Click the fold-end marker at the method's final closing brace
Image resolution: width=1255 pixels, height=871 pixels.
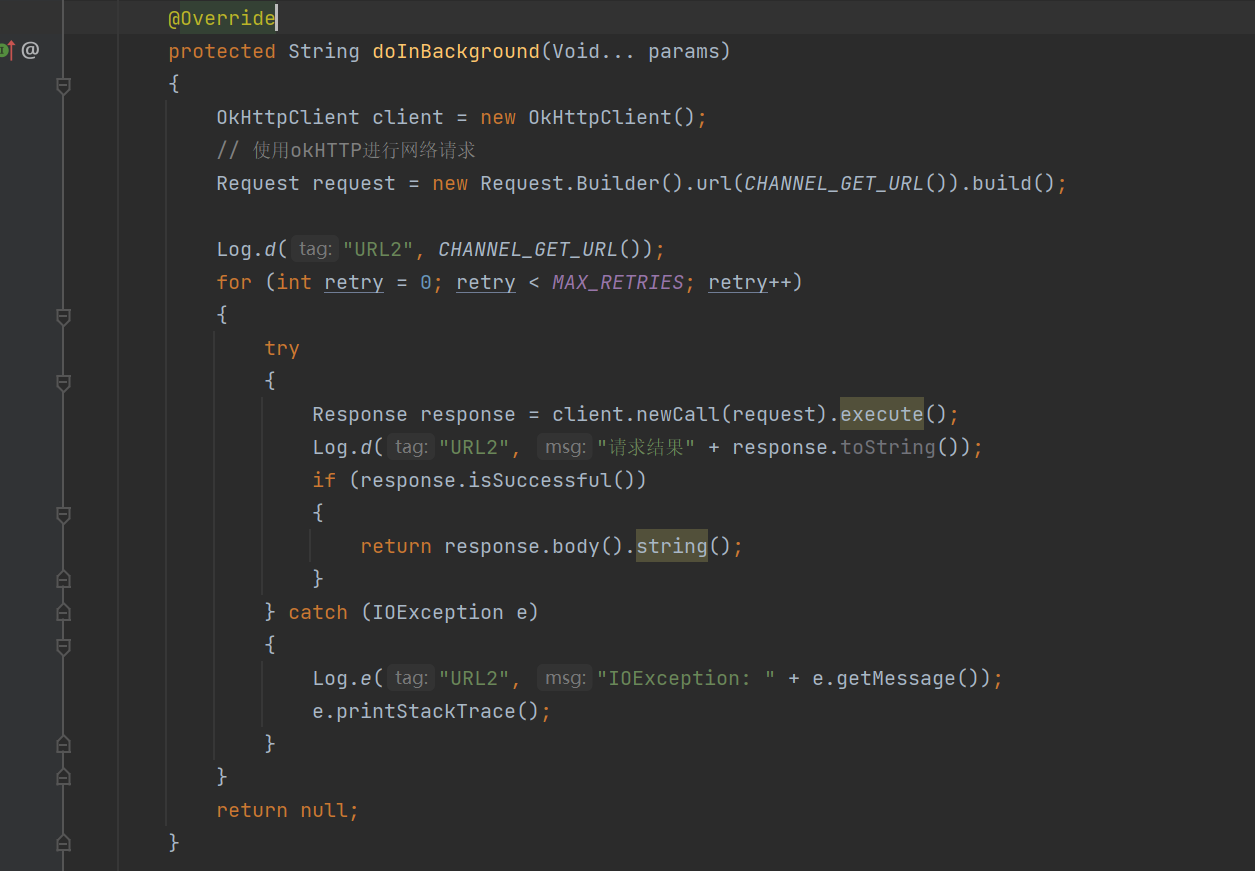pyautogui.click(x=63, y=843)
